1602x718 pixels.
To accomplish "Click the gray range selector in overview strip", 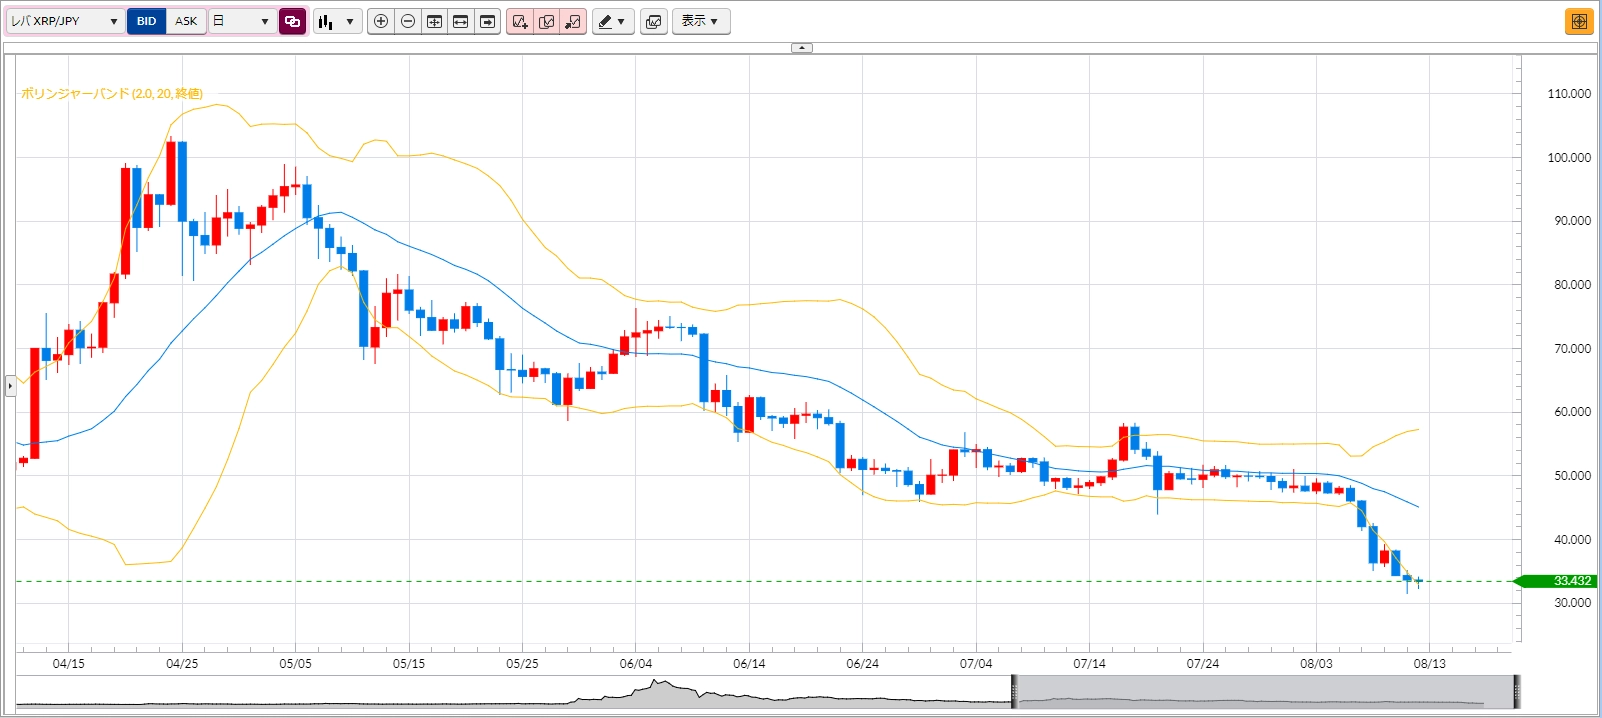I will point(1265,692).
